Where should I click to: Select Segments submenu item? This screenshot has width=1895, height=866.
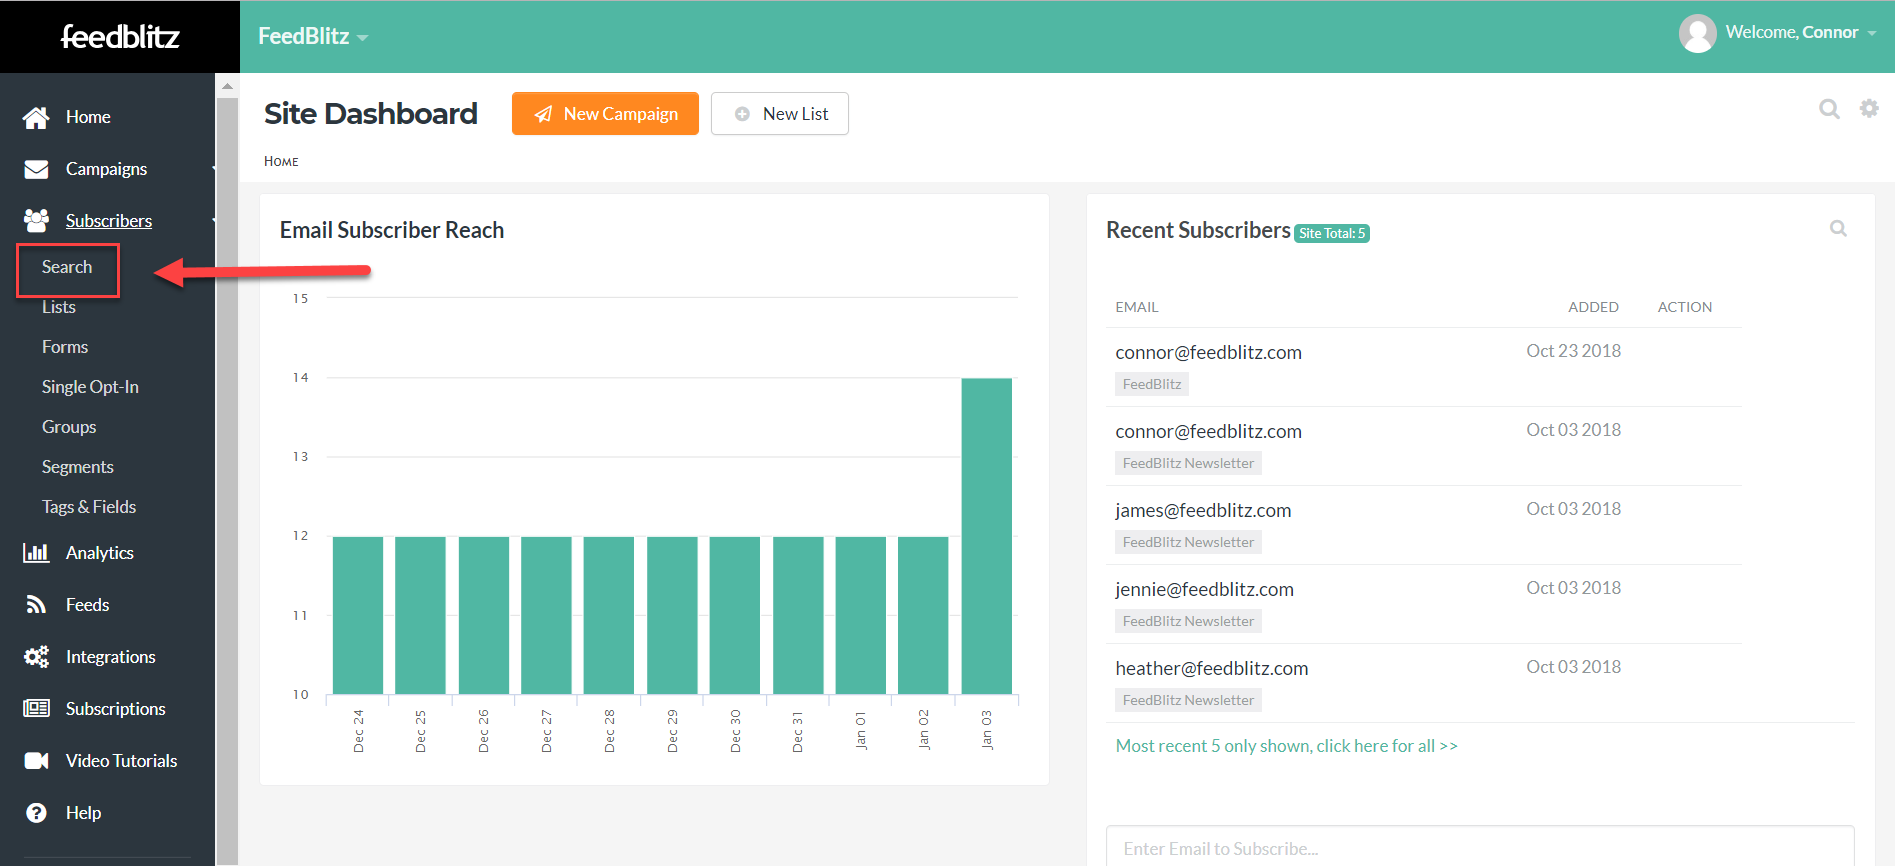77,467
